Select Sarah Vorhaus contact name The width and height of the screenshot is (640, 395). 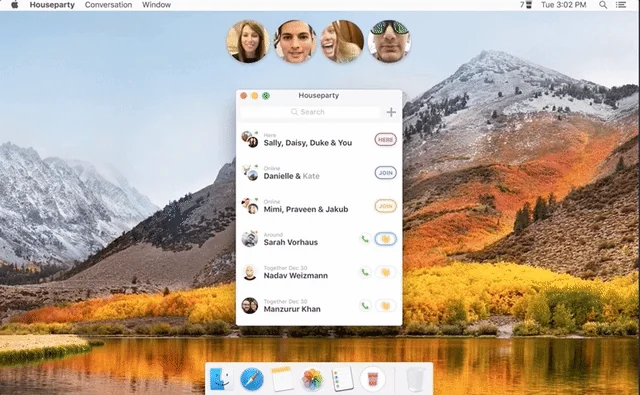[x=291, y=242]
